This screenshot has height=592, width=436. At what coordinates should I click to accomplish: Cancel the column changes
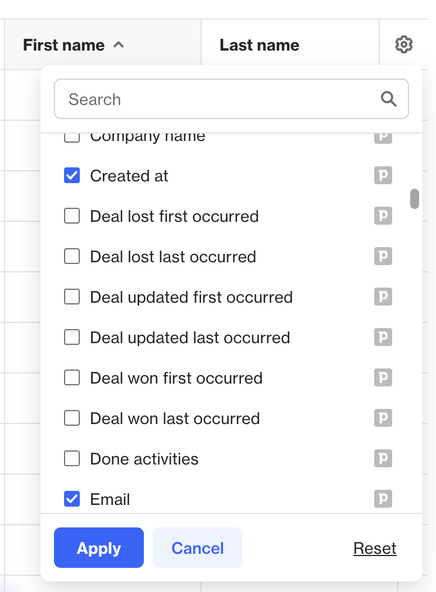[197, 547]
